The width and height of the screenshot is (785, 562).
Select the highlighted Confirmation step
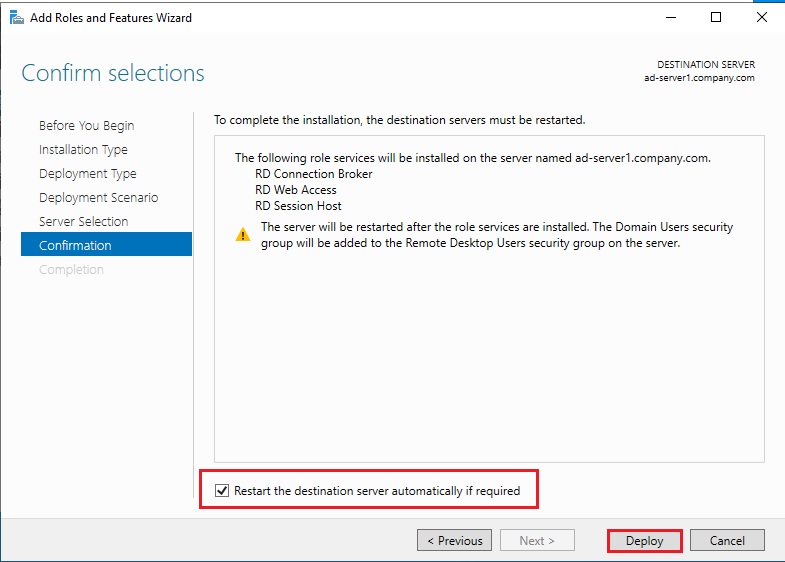[x=75, y=246]
